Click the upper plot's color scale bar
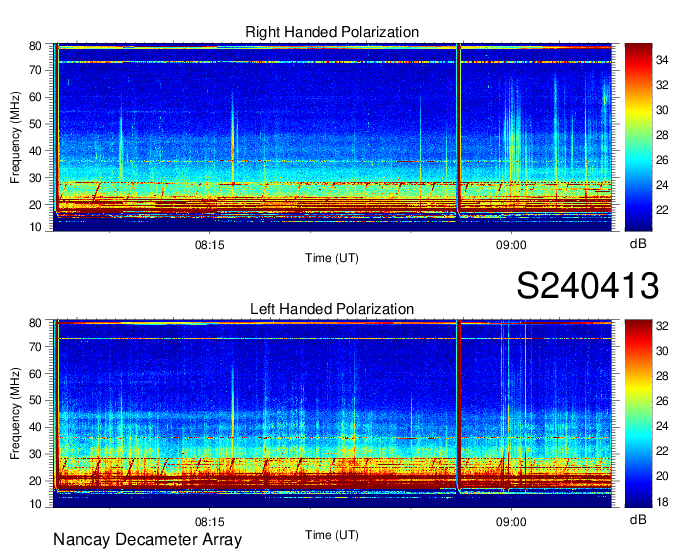 pyautogui.click(x=638, y=137)
